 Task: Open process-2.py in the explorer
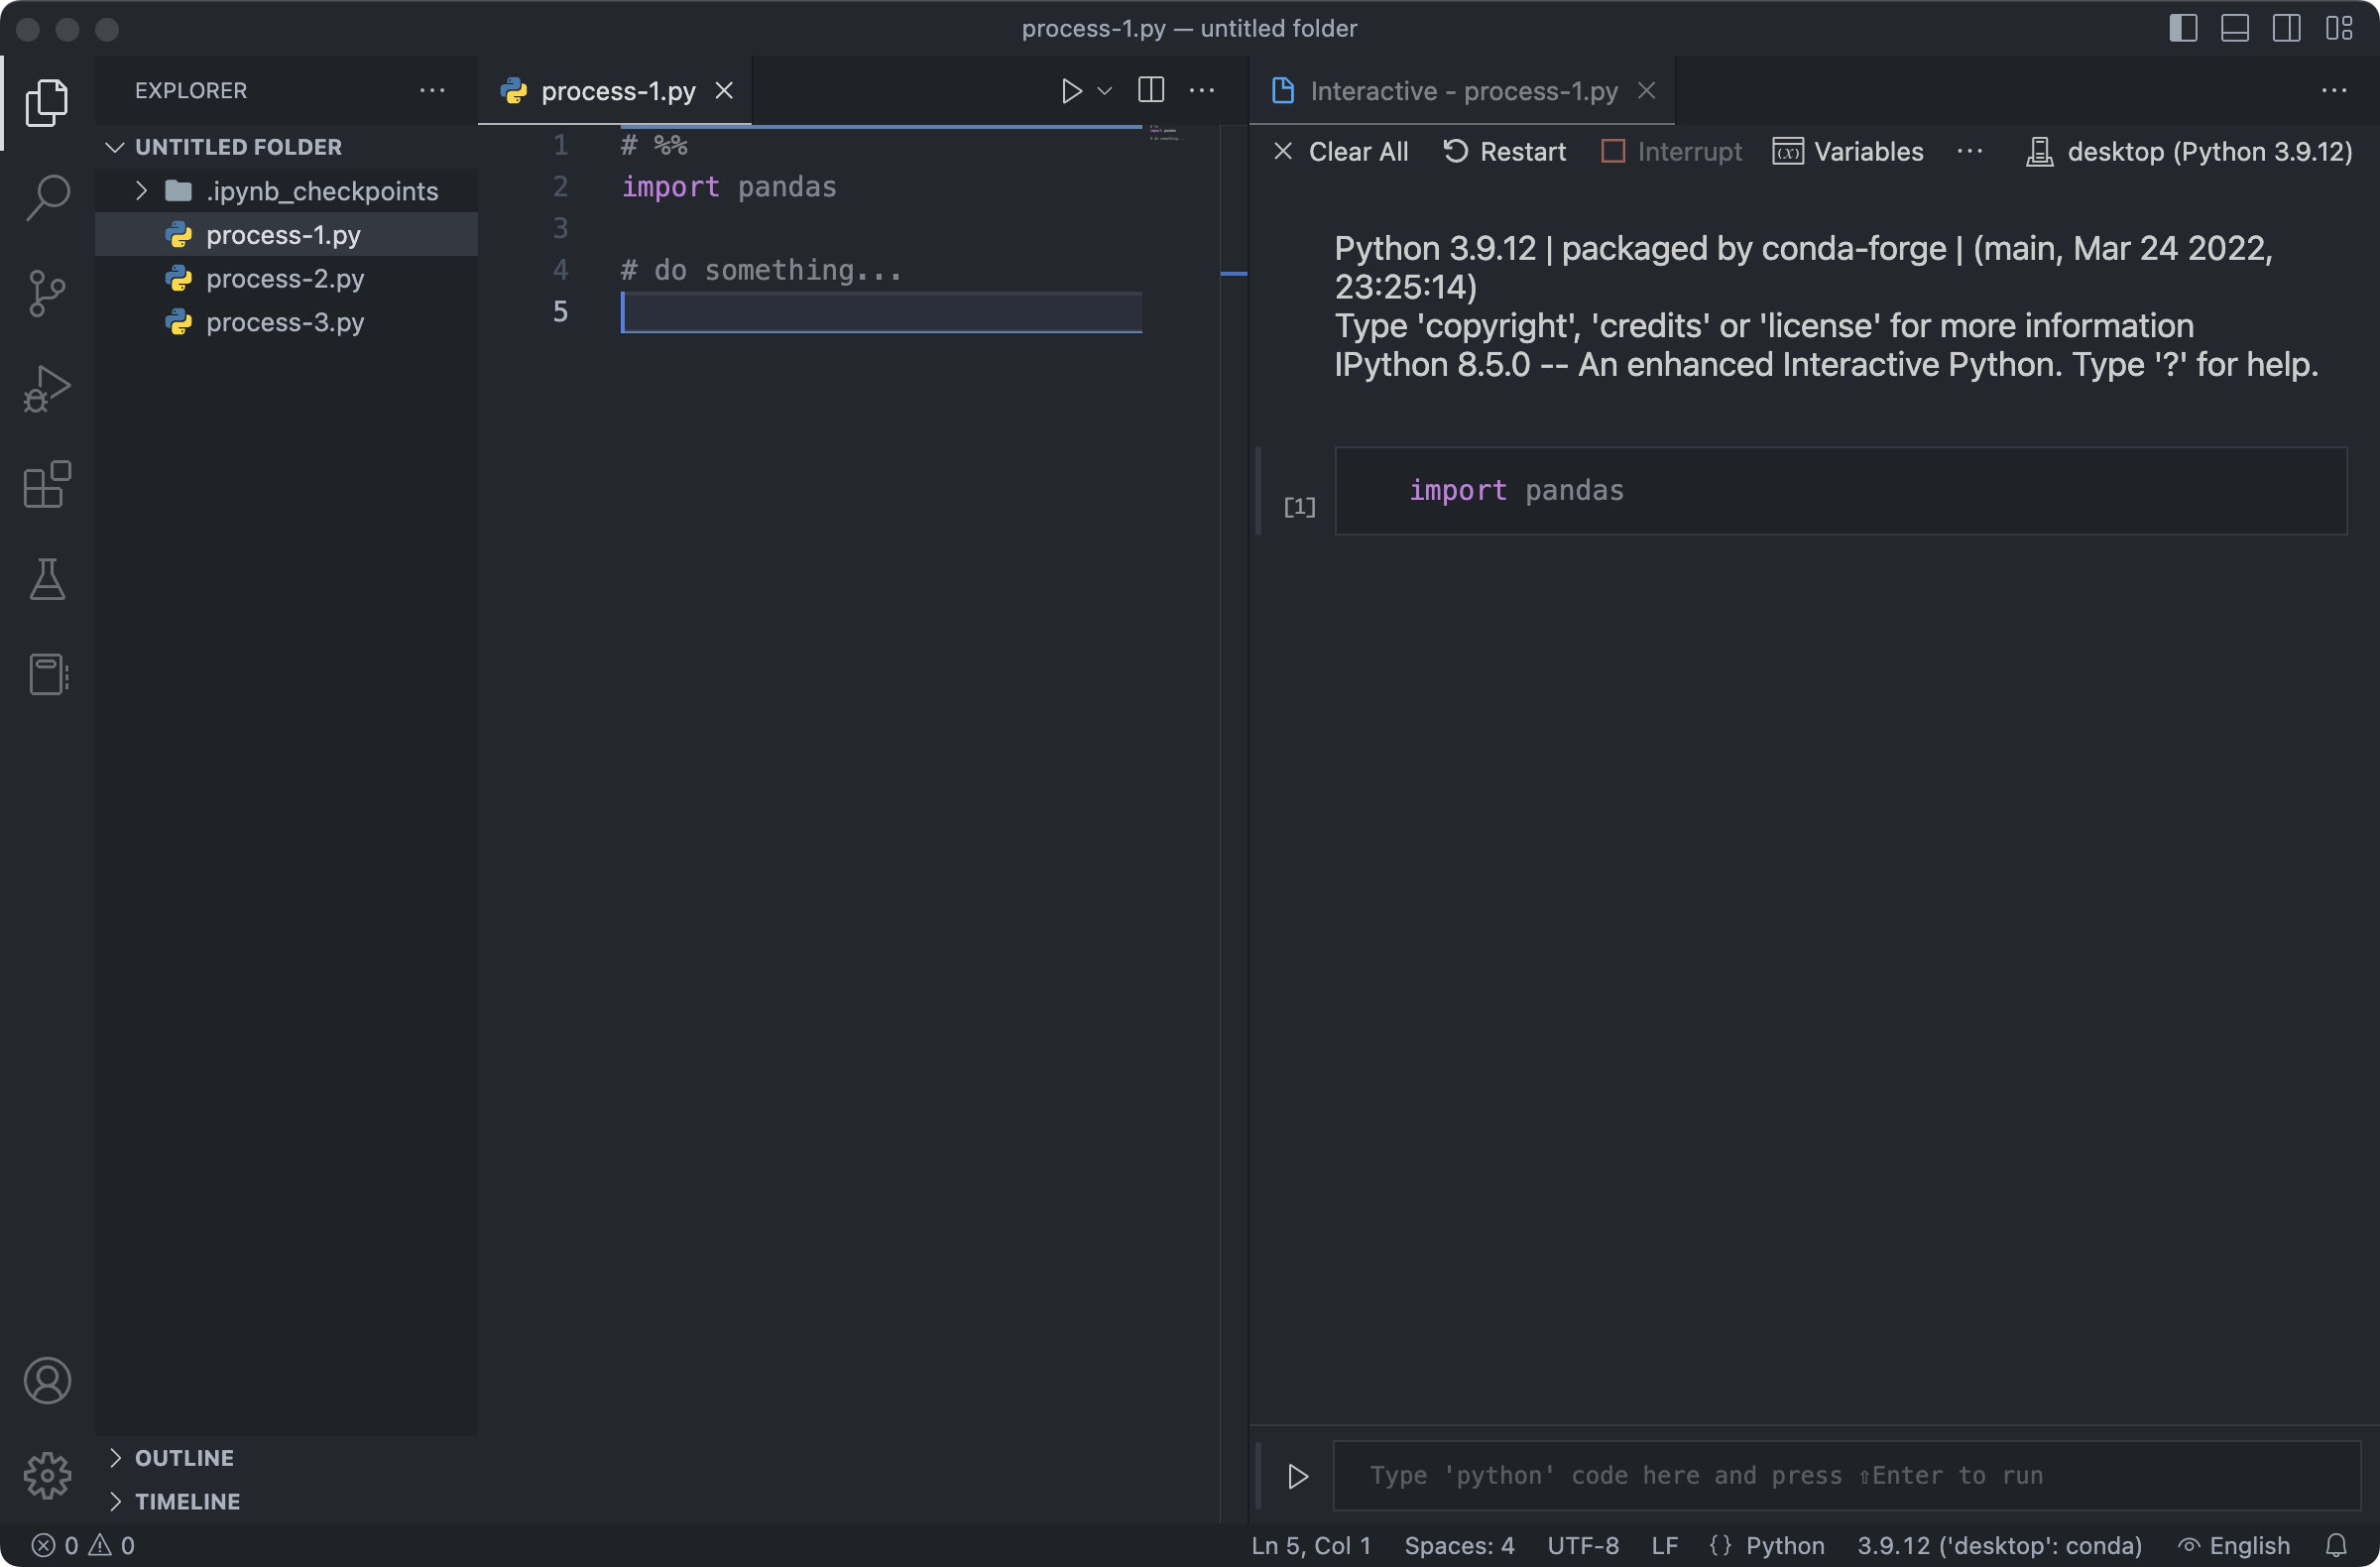286,278
